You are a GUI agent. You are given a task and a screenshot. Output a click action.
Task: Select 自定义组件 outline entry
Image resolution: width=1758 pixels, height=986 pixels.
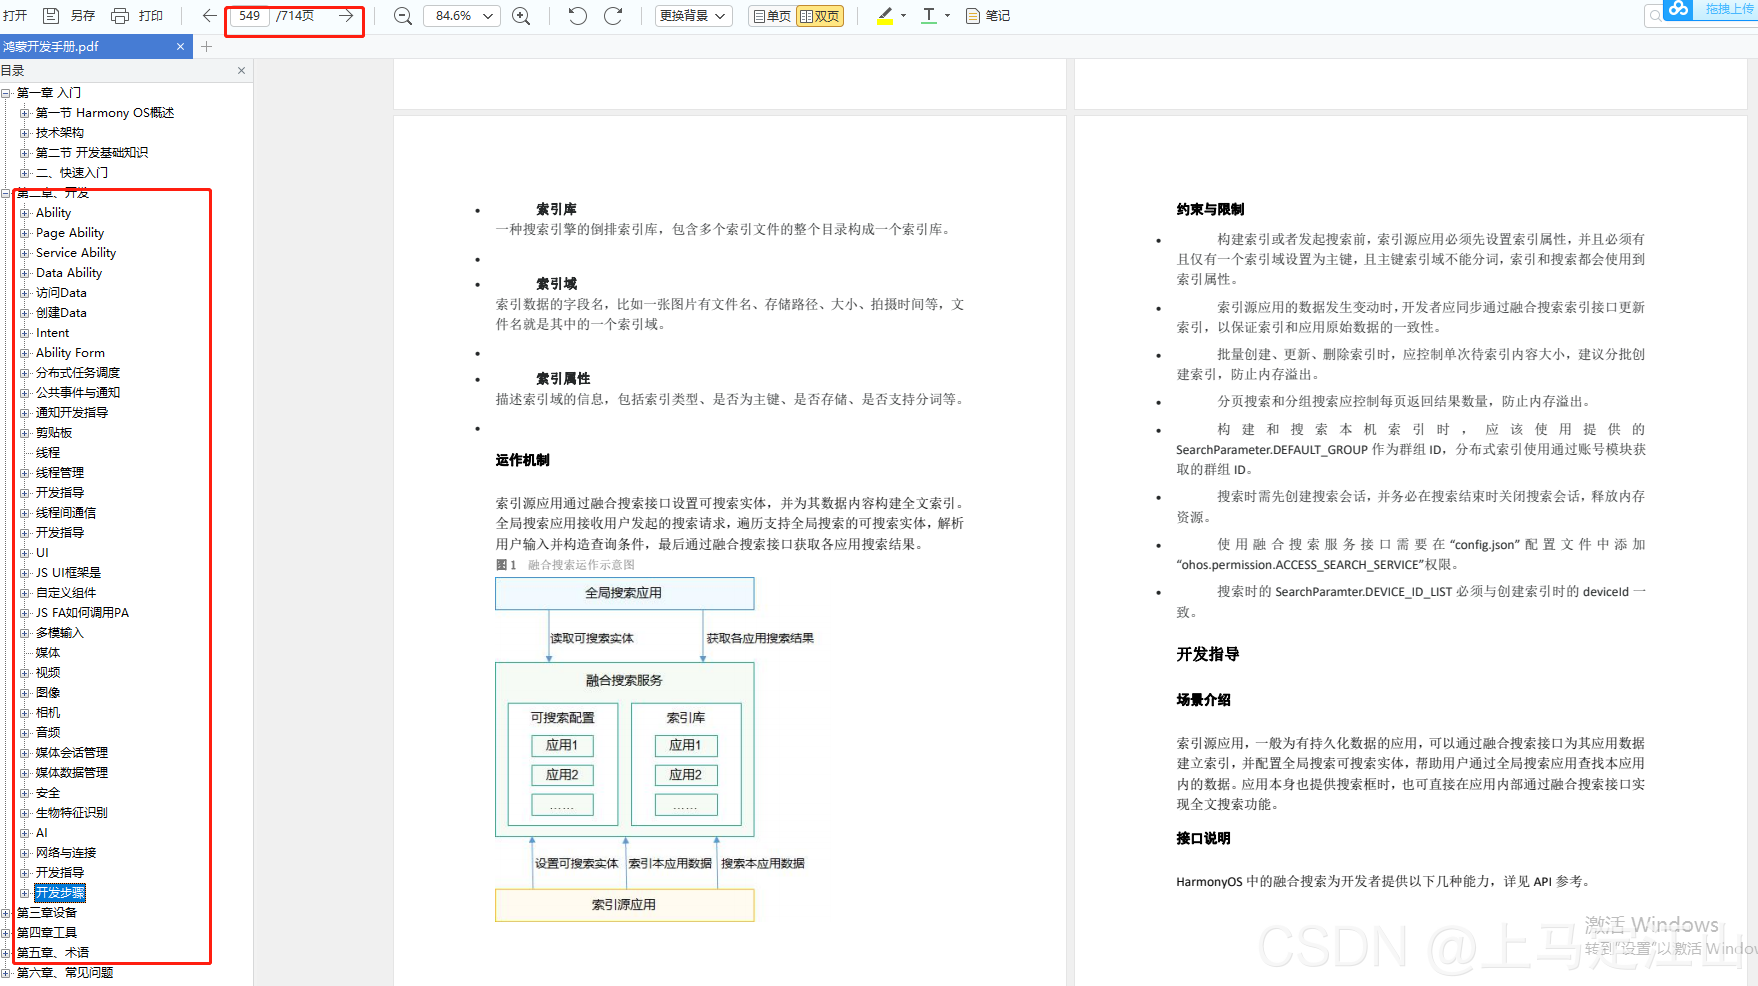[66, 593]
